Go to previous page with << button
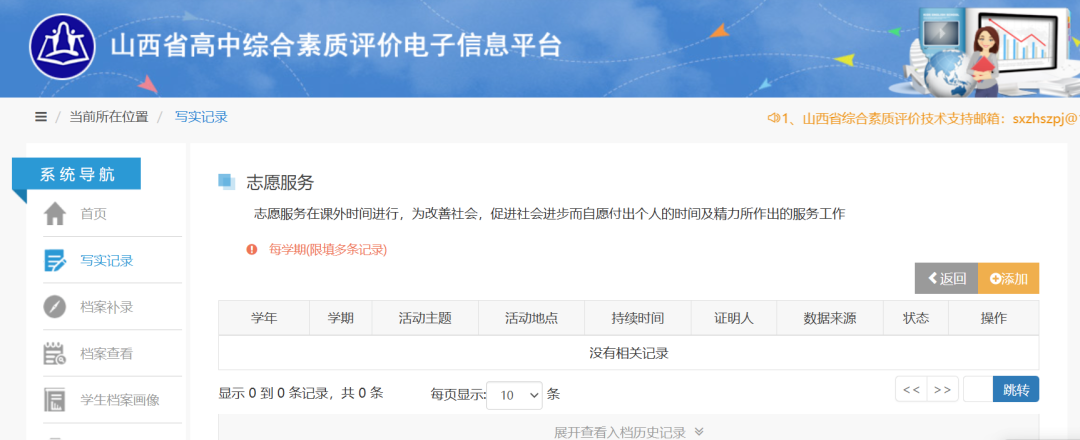Image resolution: width=1080 pixels, height=440 pixels. coord(911,389)
